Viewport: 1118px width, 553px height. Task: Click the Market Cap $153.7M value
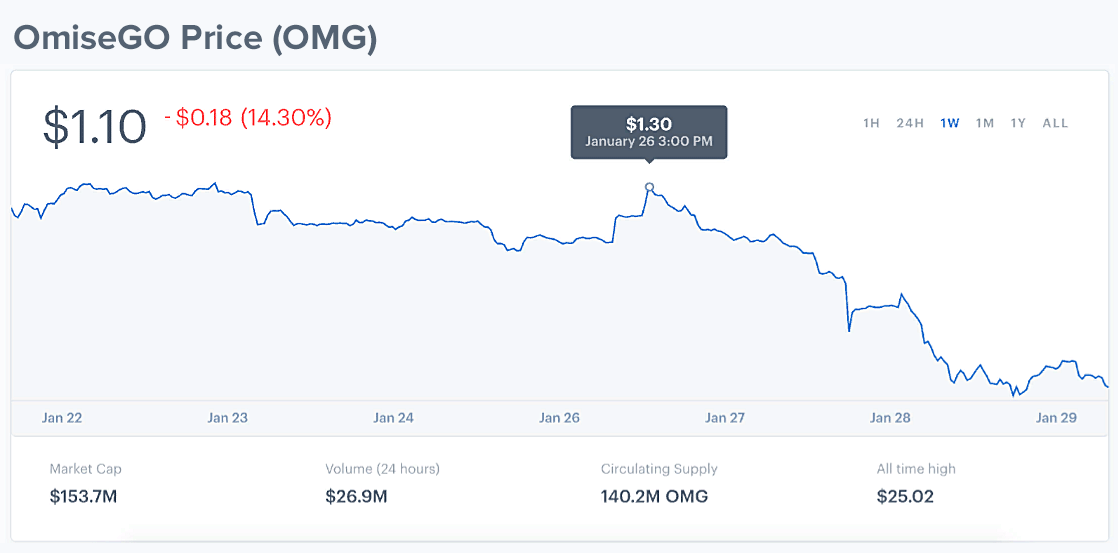(x=83, y=495)
